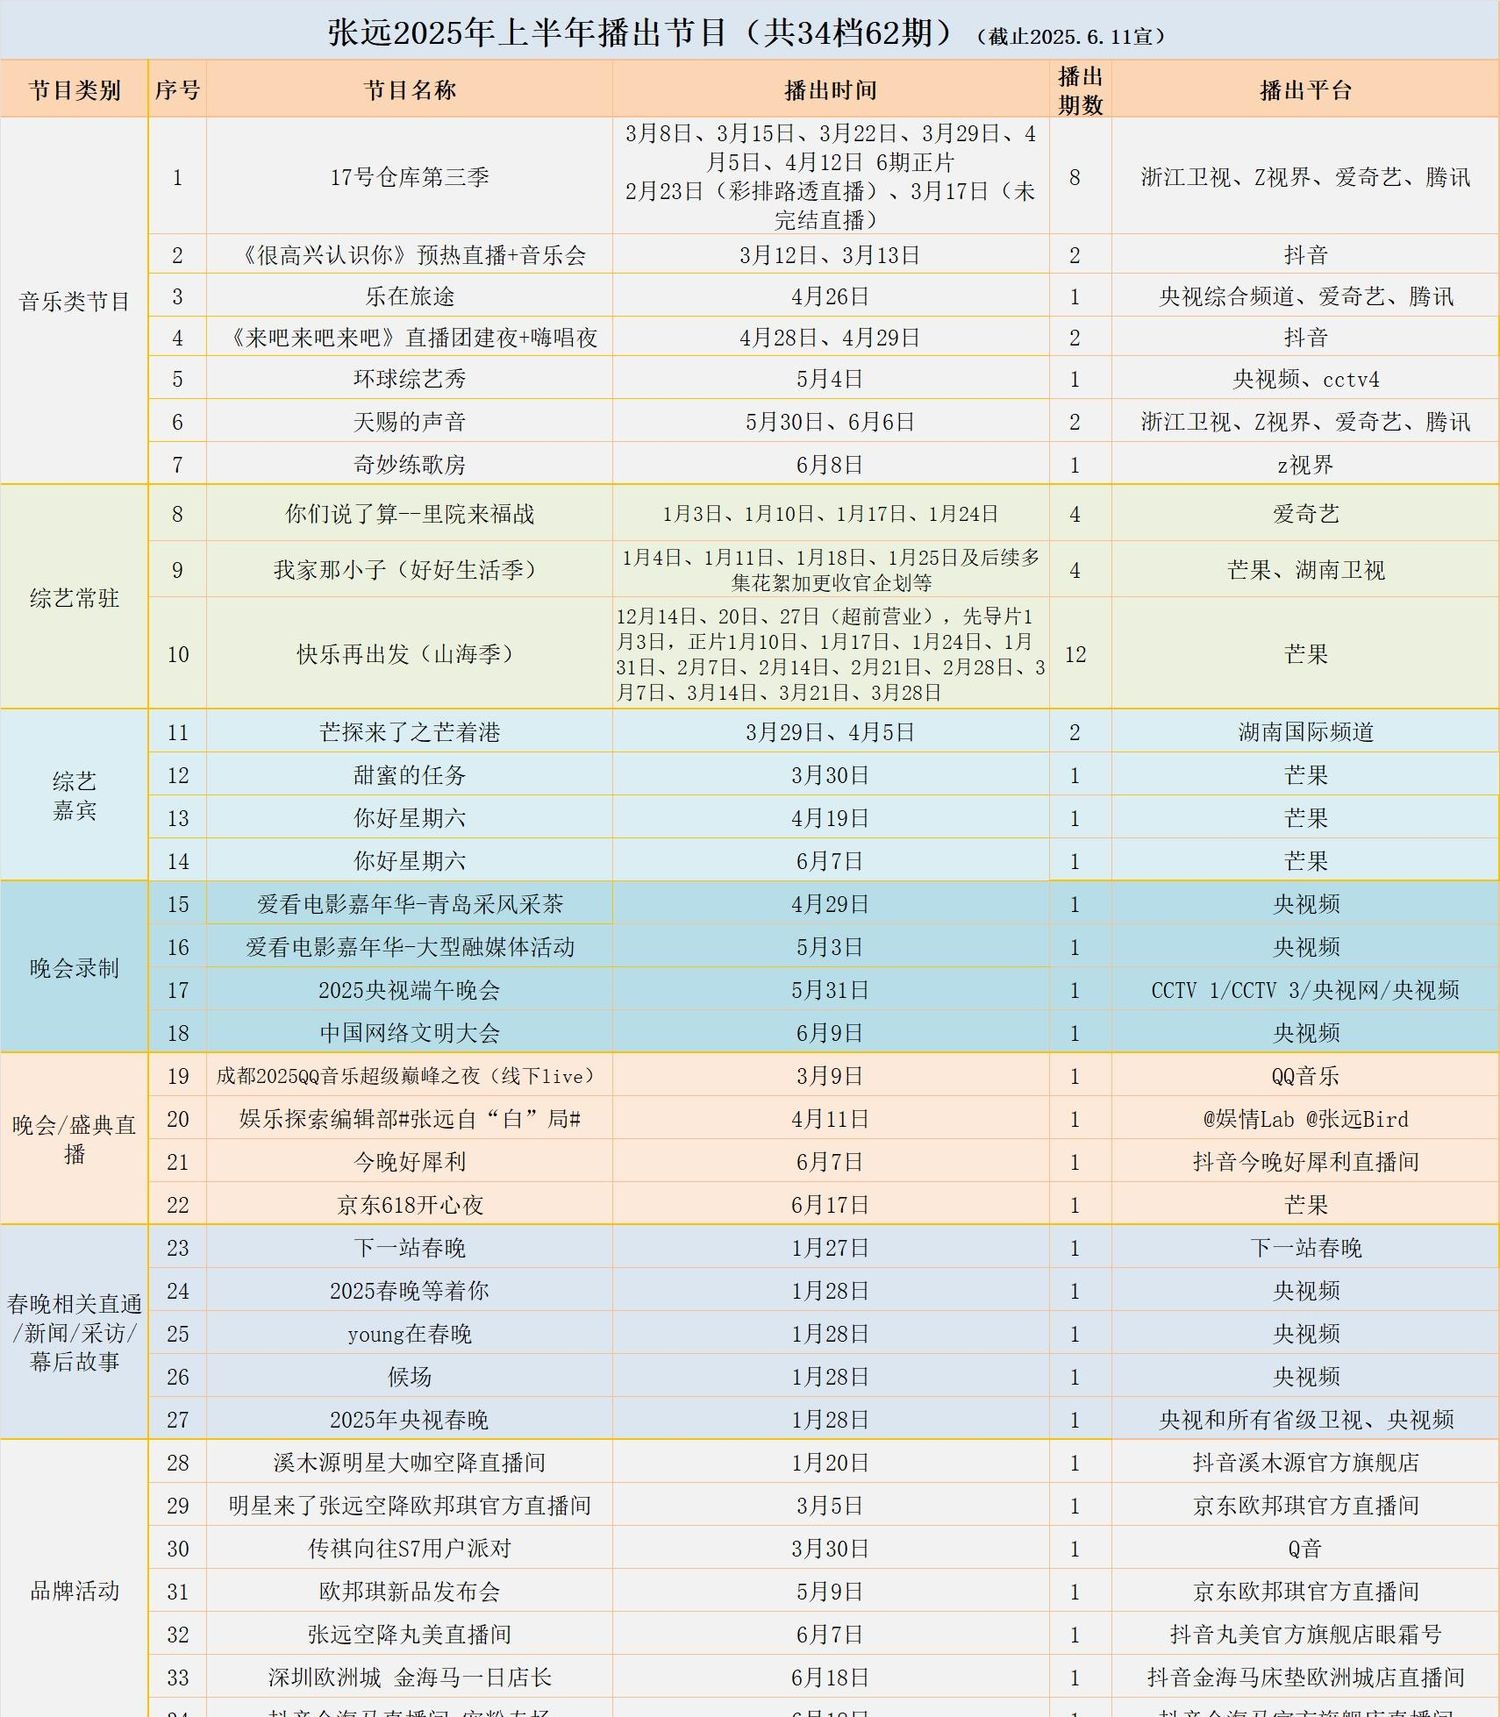
Task: Select the program 今晚好犀利
Action: pyautogui.click(x=410, y=1162)
